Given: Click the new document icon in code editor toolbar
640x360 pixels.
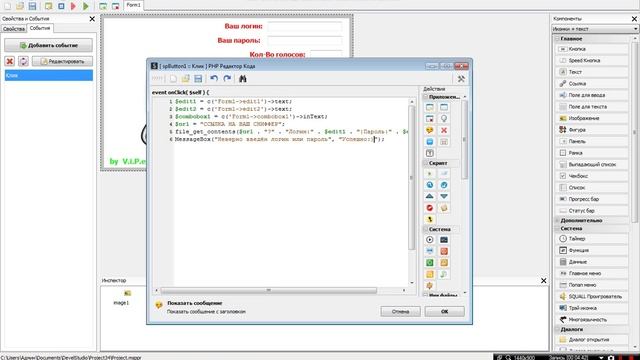Looking at the screenshot, I should 173,78.
